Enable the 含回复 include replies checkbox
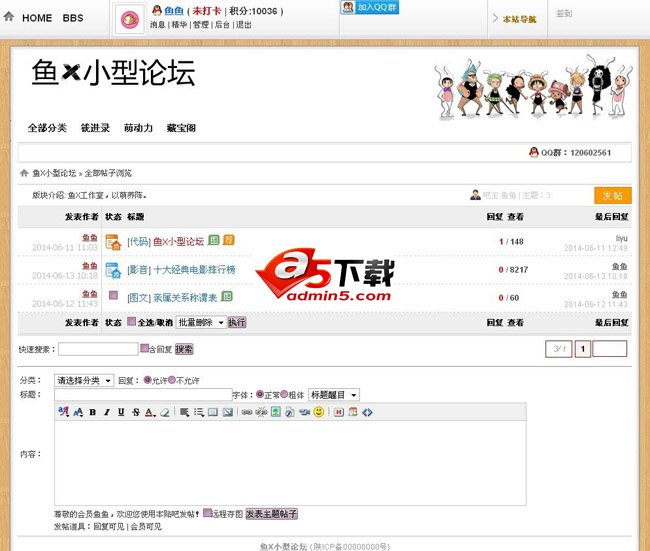This screenshot has height=551, width=650. [144, 348]
